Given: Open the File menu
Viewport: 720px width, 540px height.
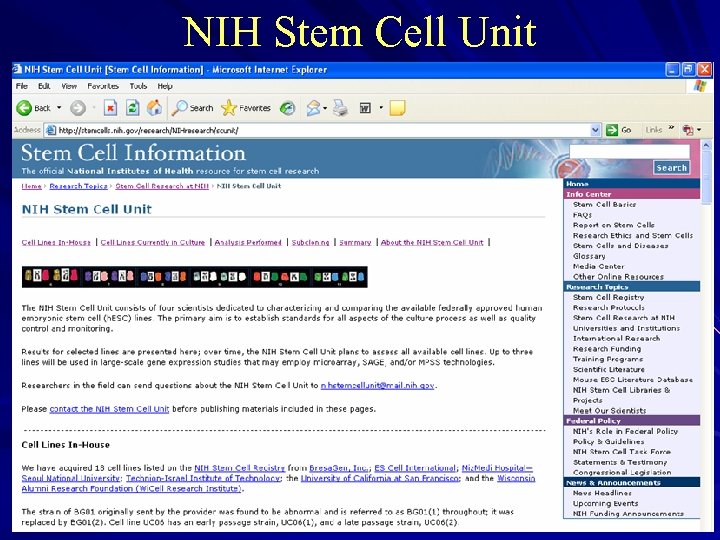Looking at the screenshot, I should click(x=22, y=86).
